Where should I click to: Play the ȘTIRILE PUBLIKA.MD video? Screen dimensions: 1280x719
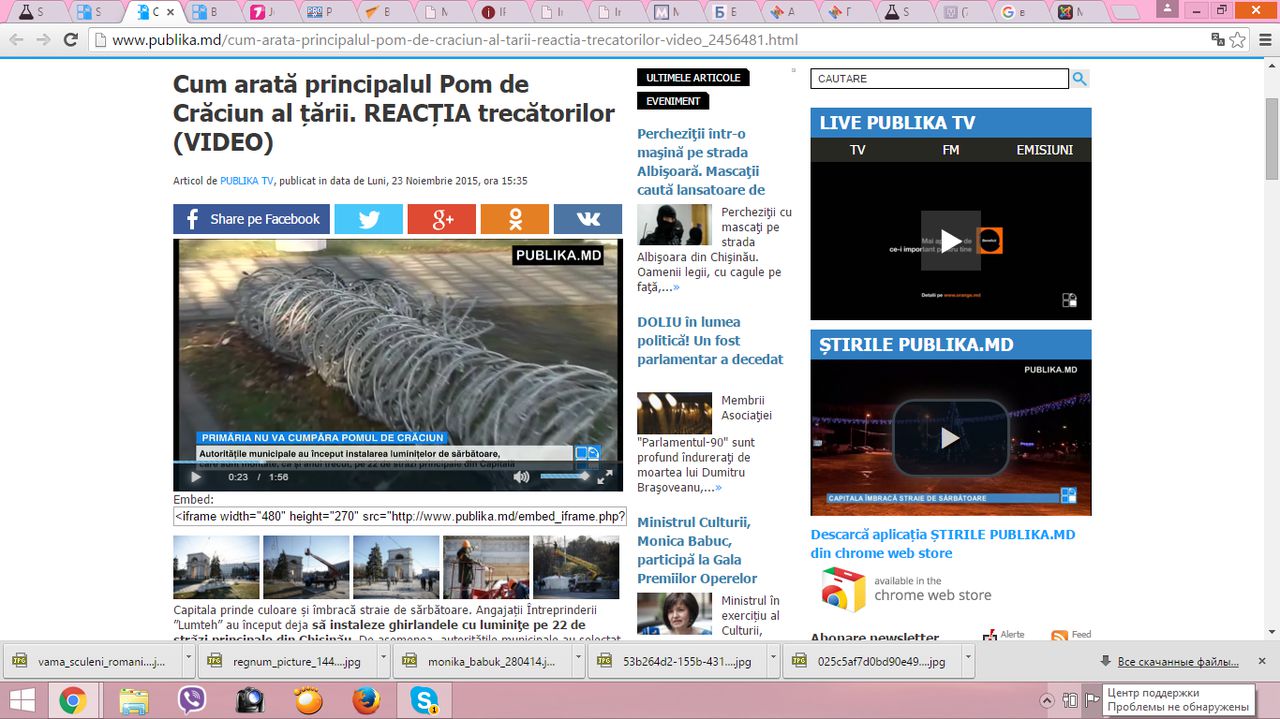pos(950,437)
